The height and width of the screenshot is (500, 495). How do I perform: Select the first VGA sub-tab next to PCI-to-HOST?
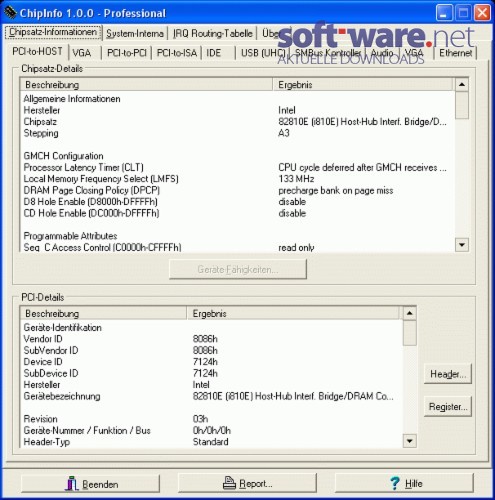[x=82, y=53]
